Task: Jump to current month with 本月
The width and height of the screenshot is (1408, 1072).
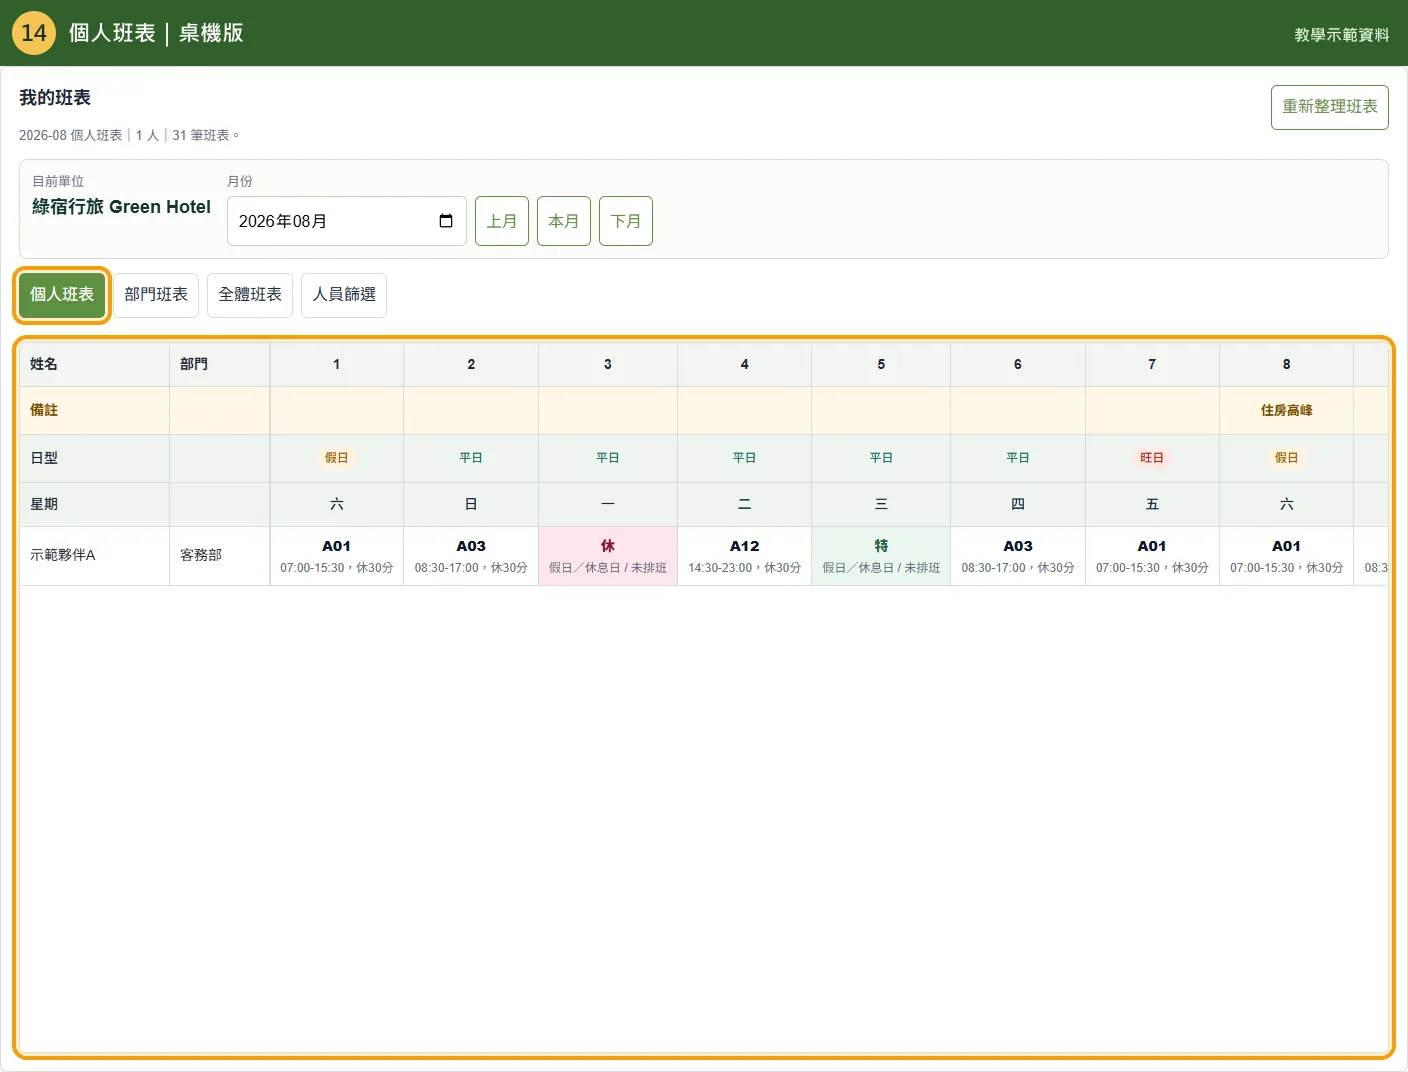Action: click(564, 221)
